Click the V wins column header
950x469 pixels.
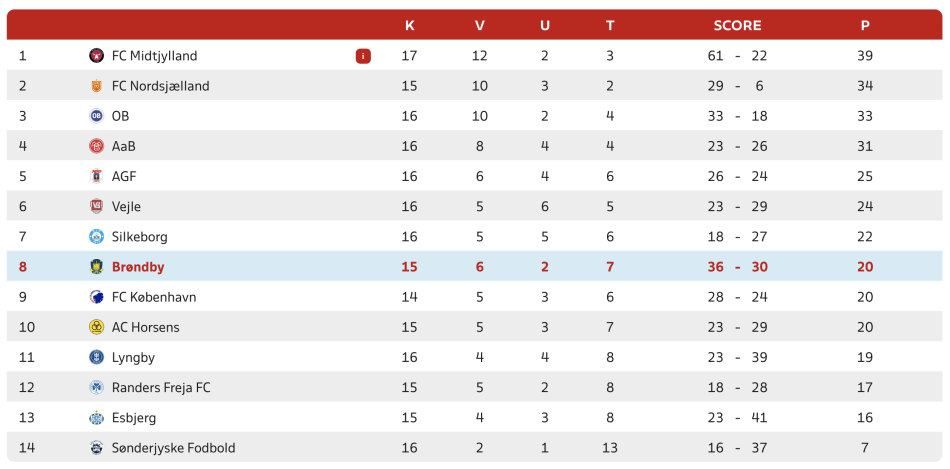pyautogui.click(x=480, y=25)
